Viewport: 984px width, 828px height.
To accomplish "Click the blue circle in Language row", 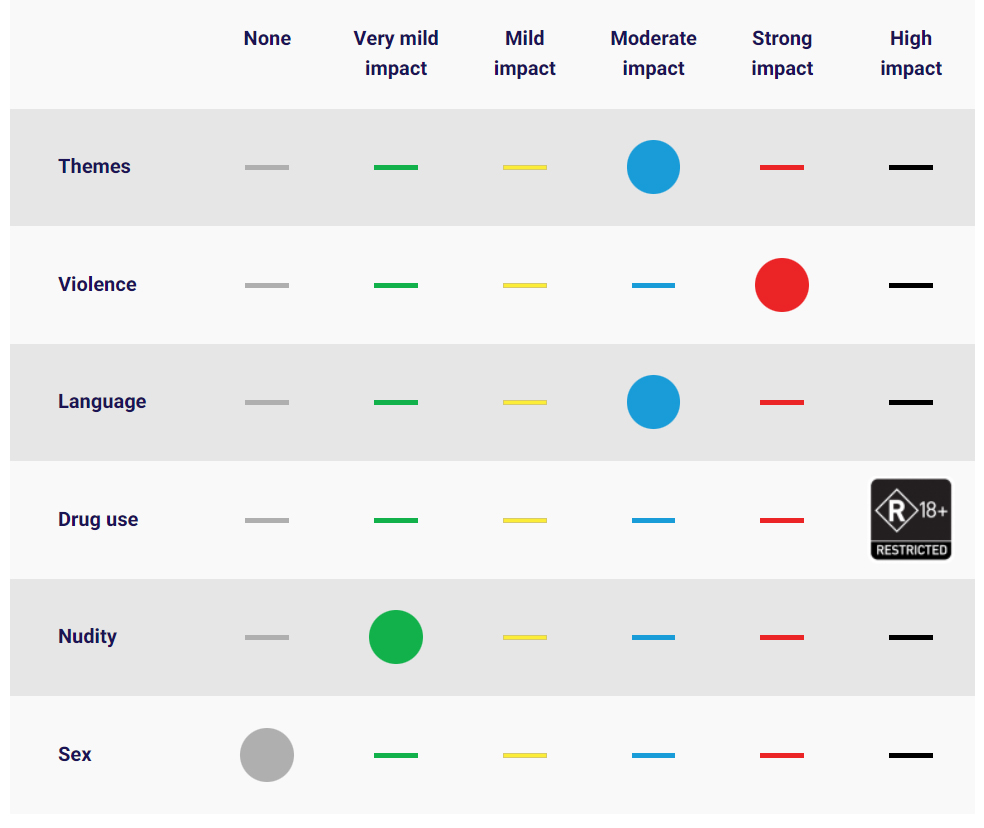I will (x=653, y=402).
